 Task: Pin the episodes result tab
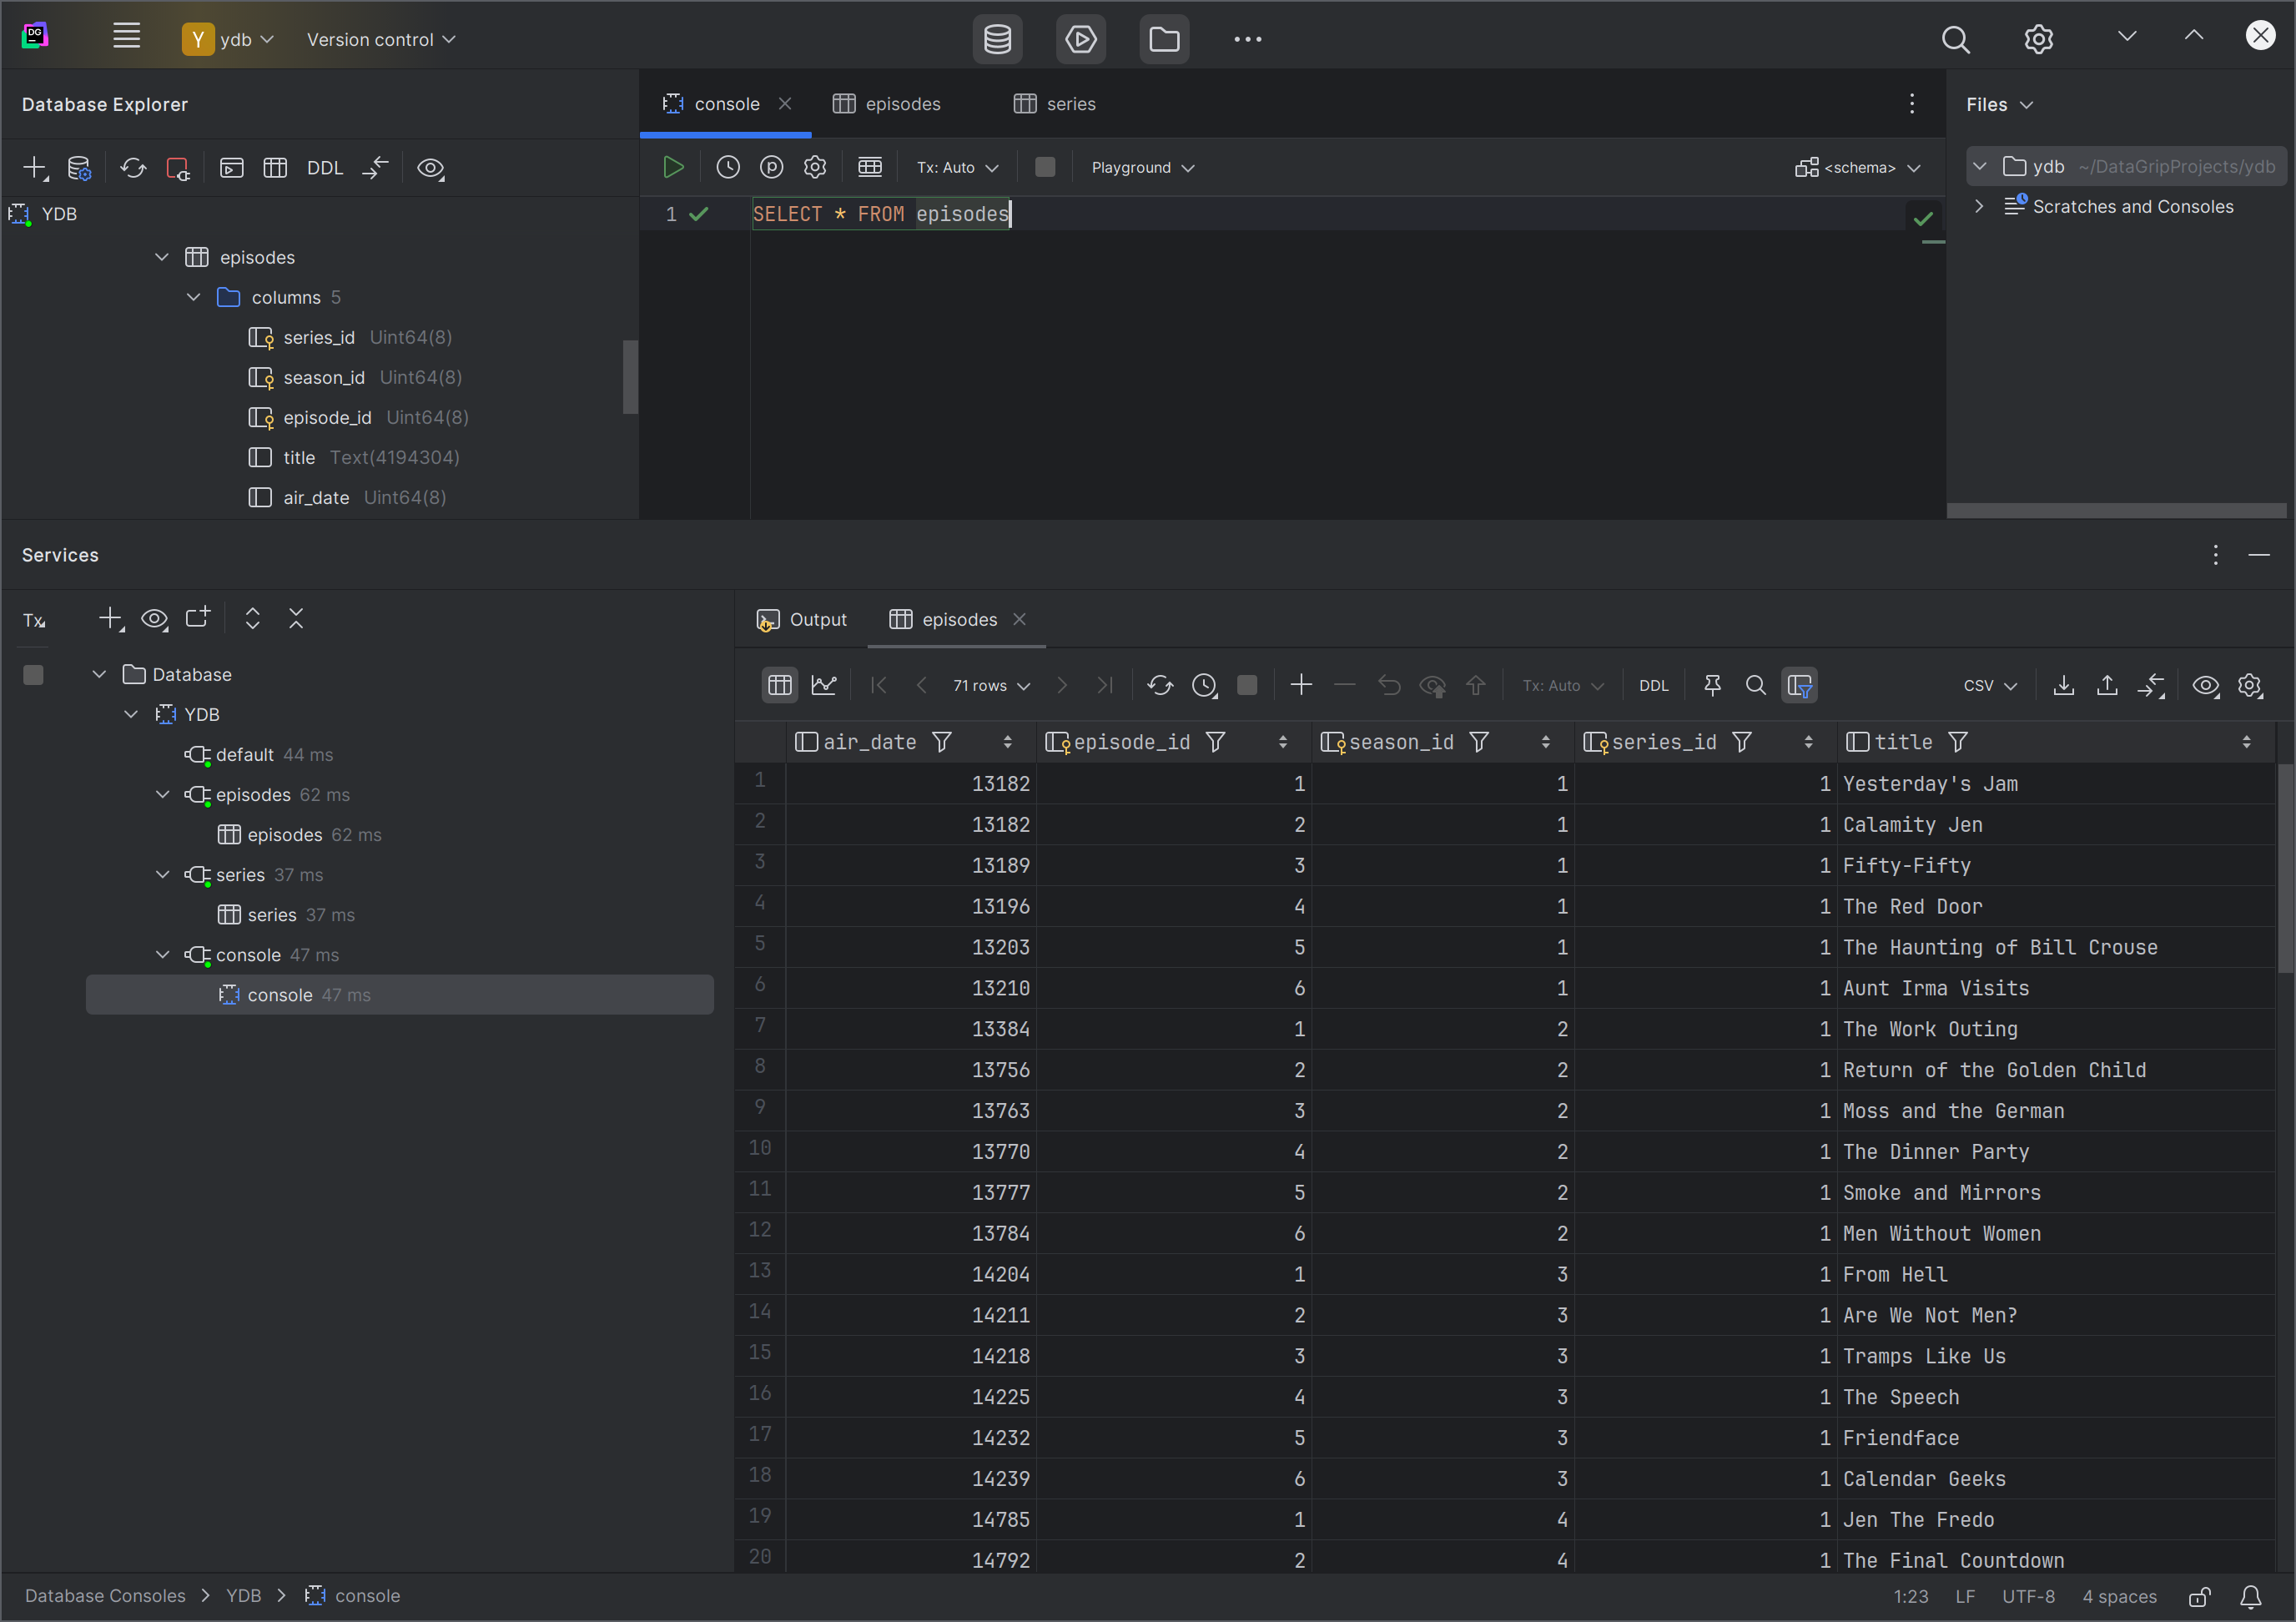coord(1712,685)
